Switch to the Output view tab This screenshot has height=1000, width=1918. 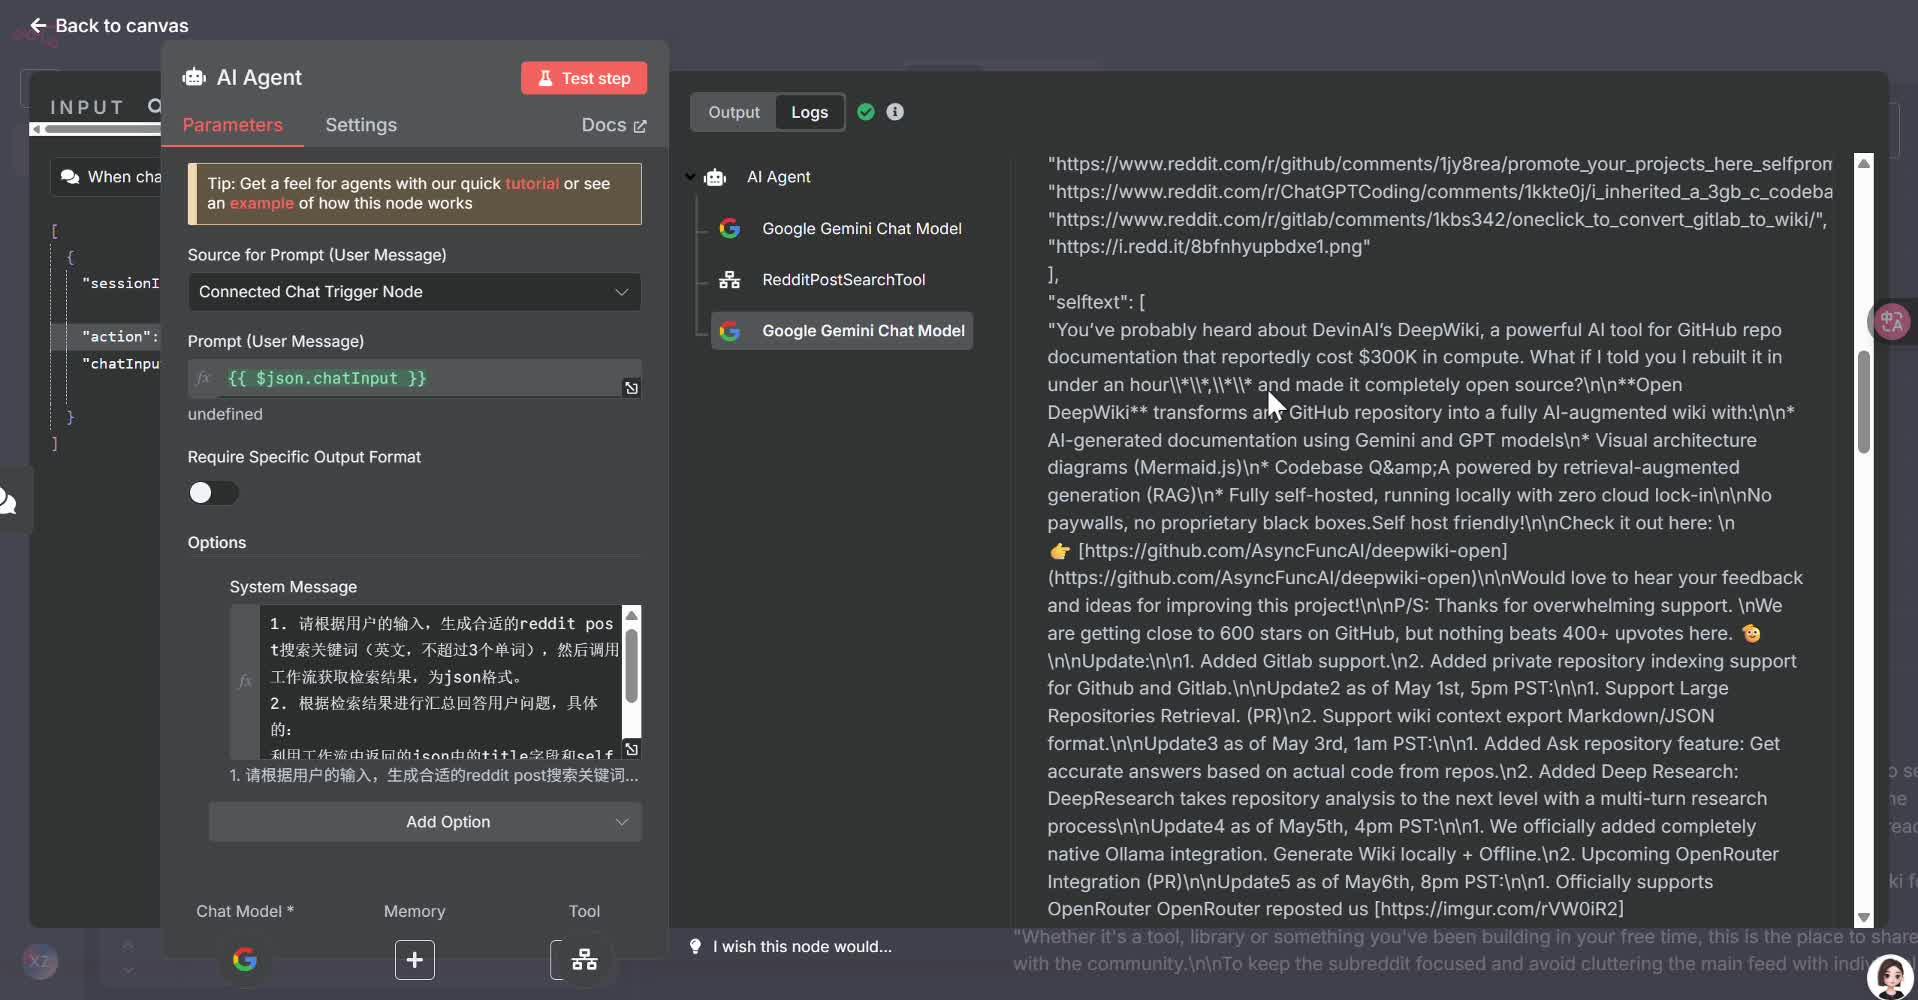pos(734,112)
